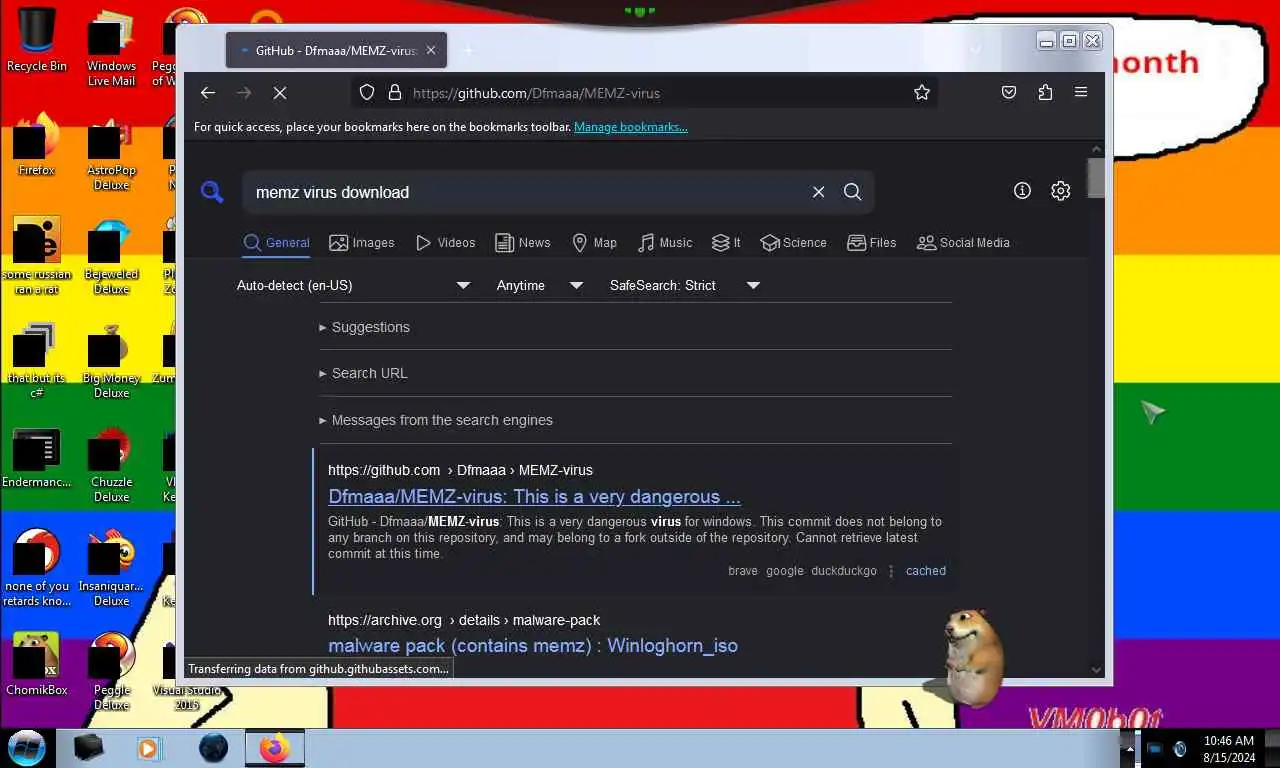1280x768 pixels.
Task: Open Auto-detect (en-US) language dropdown
Action: [353, 285]
